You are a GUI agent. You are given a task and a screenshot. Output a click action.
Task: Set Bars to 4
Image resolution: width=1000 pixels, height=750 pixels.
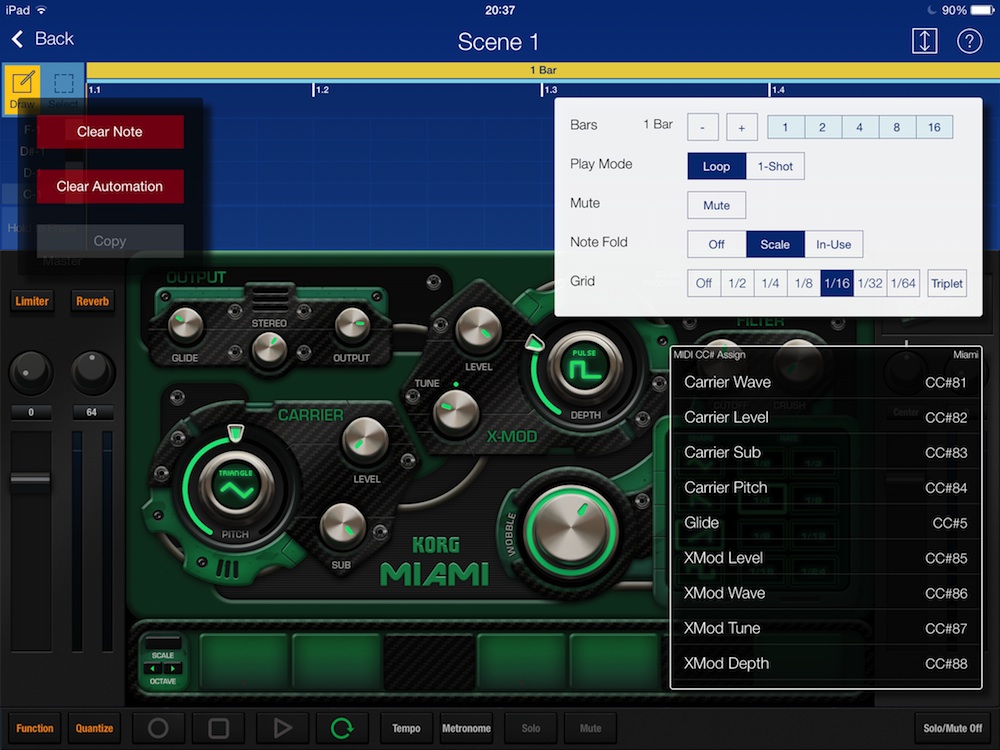point(860,127)
